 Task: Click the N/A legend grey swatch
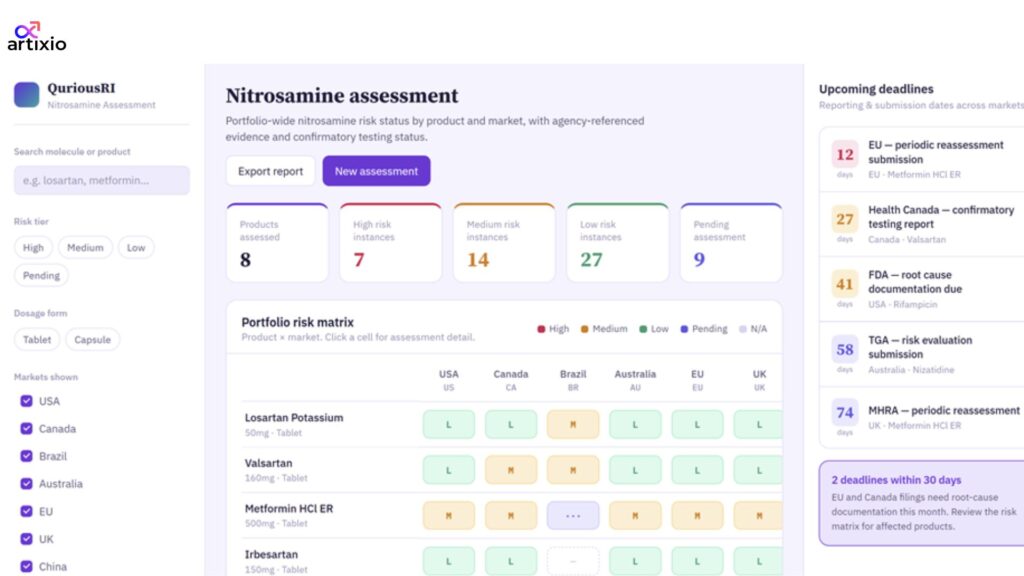pyautogui.click(x=743, y=329)
